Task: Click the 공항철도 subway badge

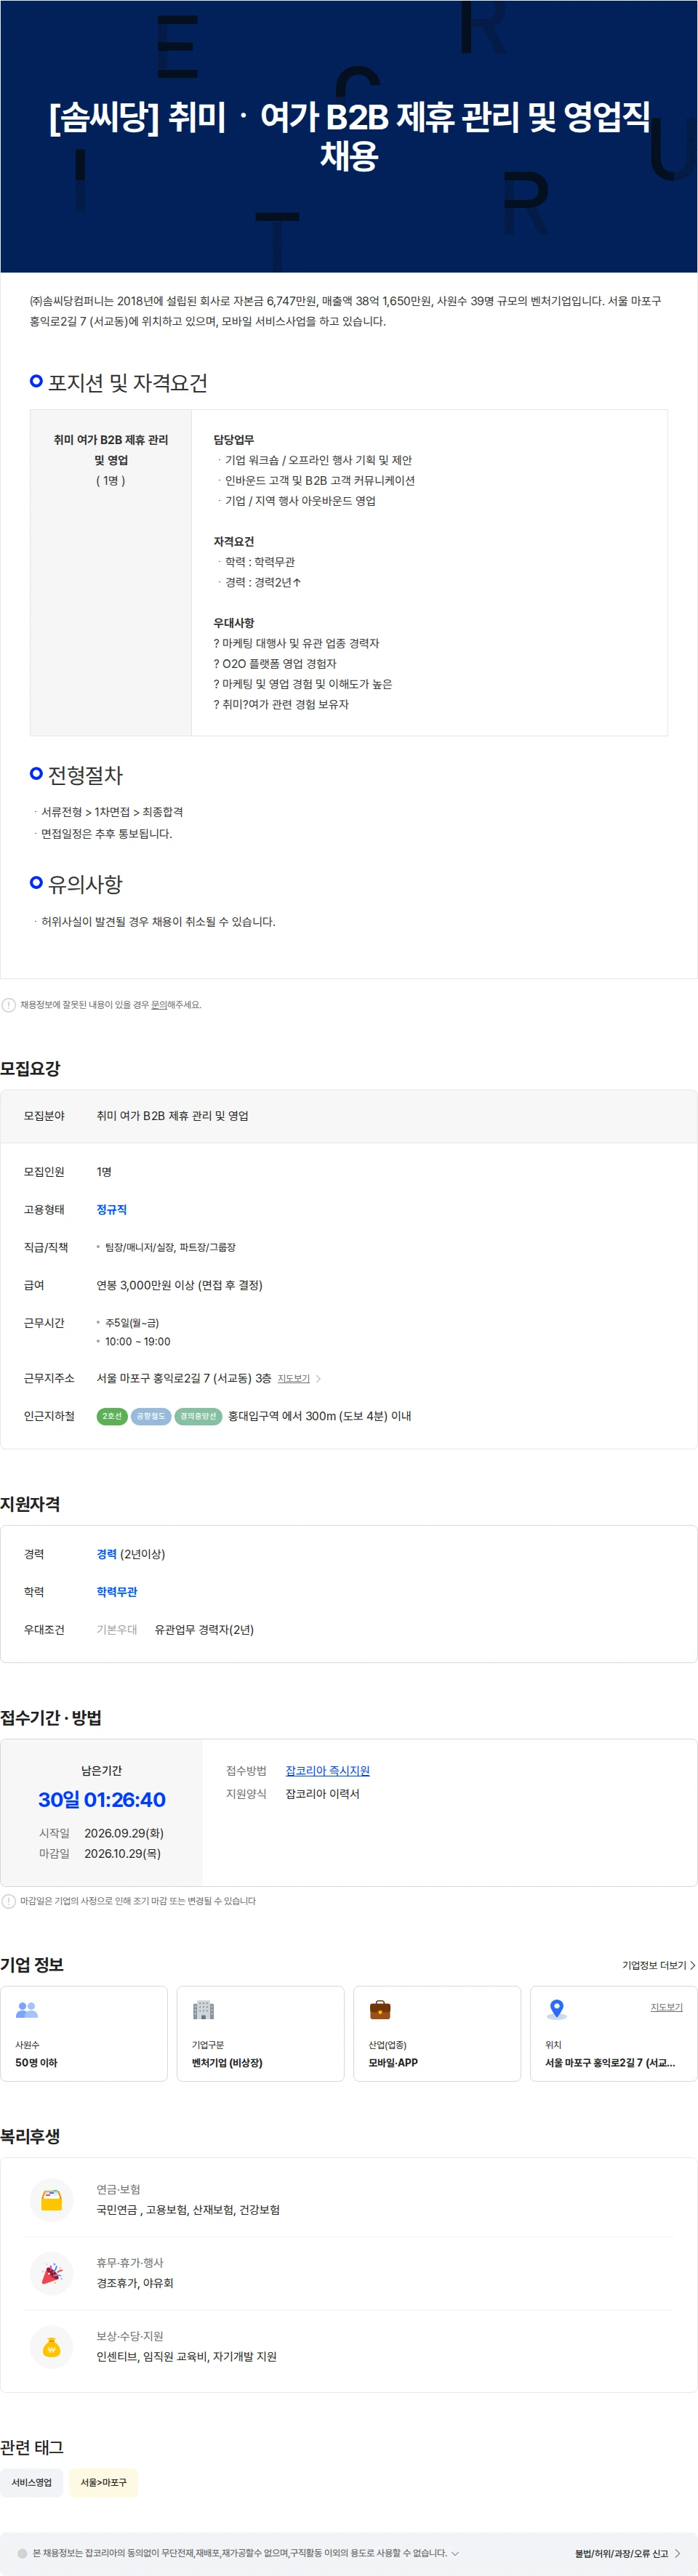Action: [x=151, y=1416]
